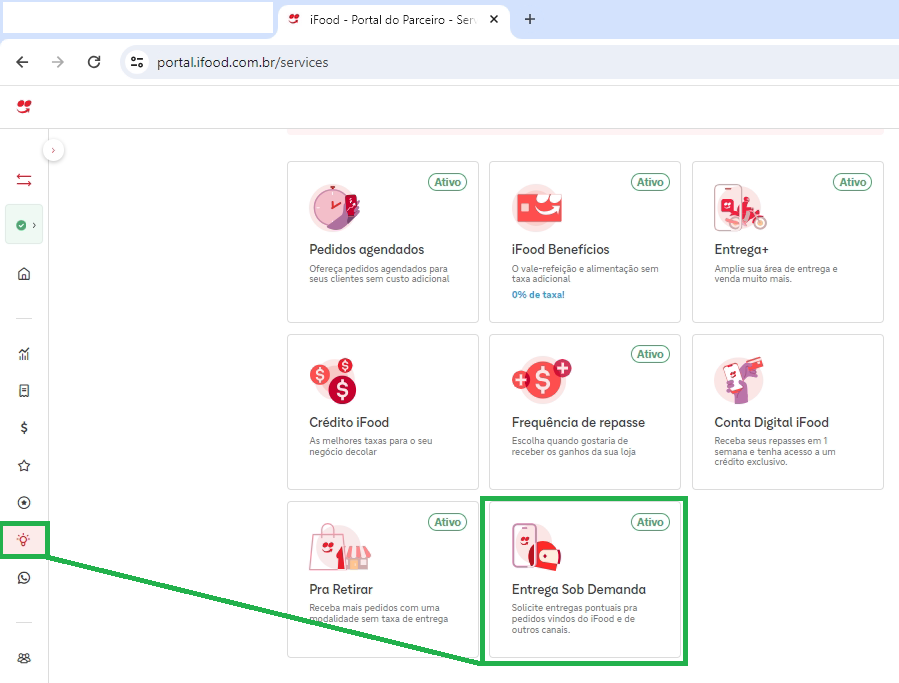Click the browser forward arrow
The height and width of the screenshot is (683, 899).
[58, 62]
